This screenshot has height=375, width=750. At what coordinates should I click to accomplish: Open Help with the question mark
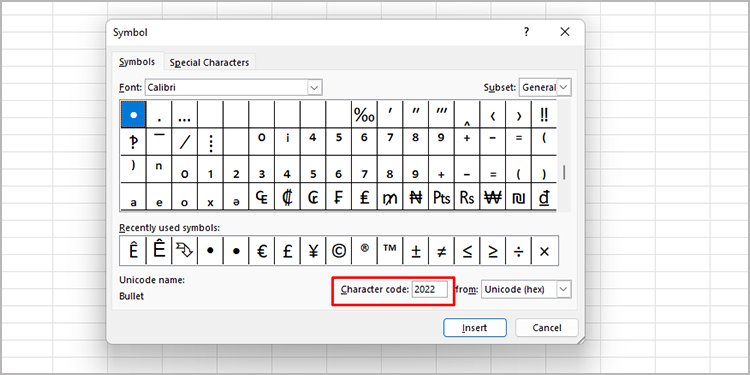tap(526, 32)
